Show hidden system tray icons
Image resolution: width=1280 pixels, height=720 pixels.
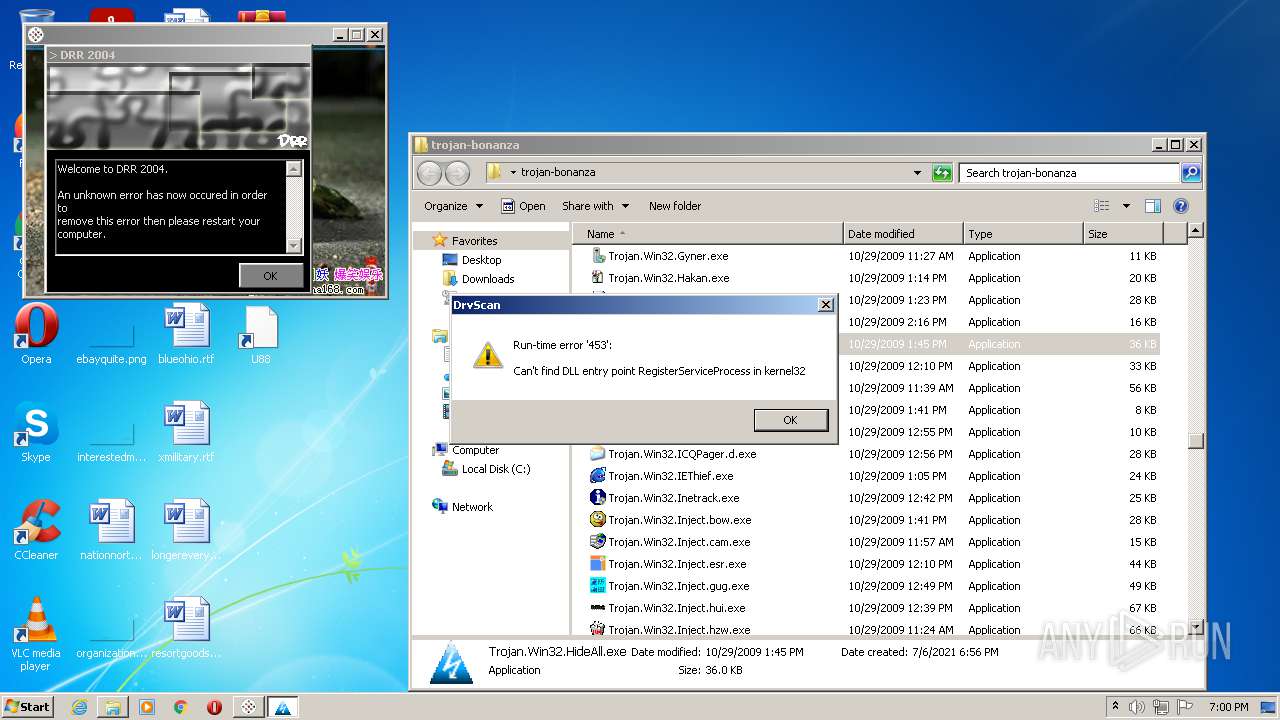tap(1116, 707)
